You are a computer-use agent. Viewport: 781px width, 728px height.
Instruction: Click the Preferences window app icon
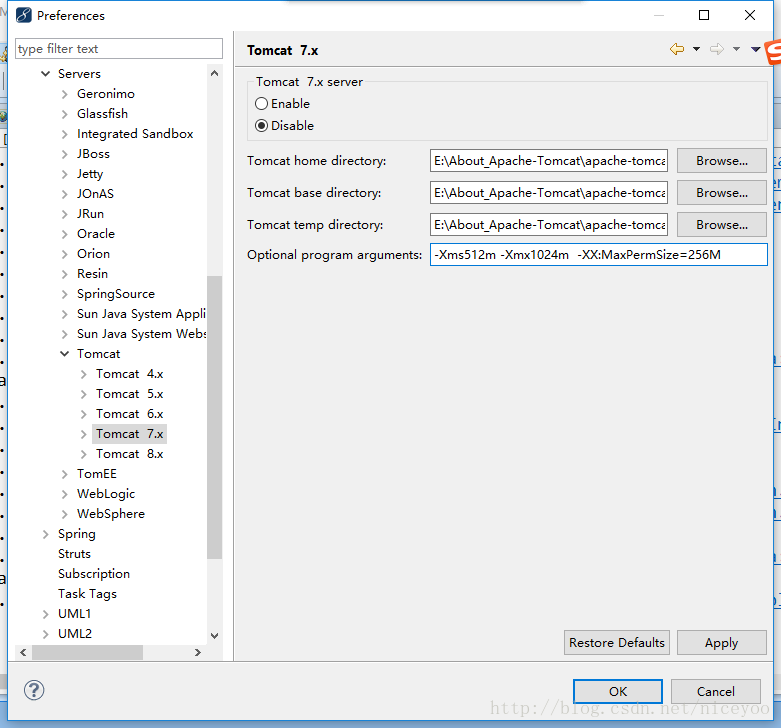click(x=23, y=15)
